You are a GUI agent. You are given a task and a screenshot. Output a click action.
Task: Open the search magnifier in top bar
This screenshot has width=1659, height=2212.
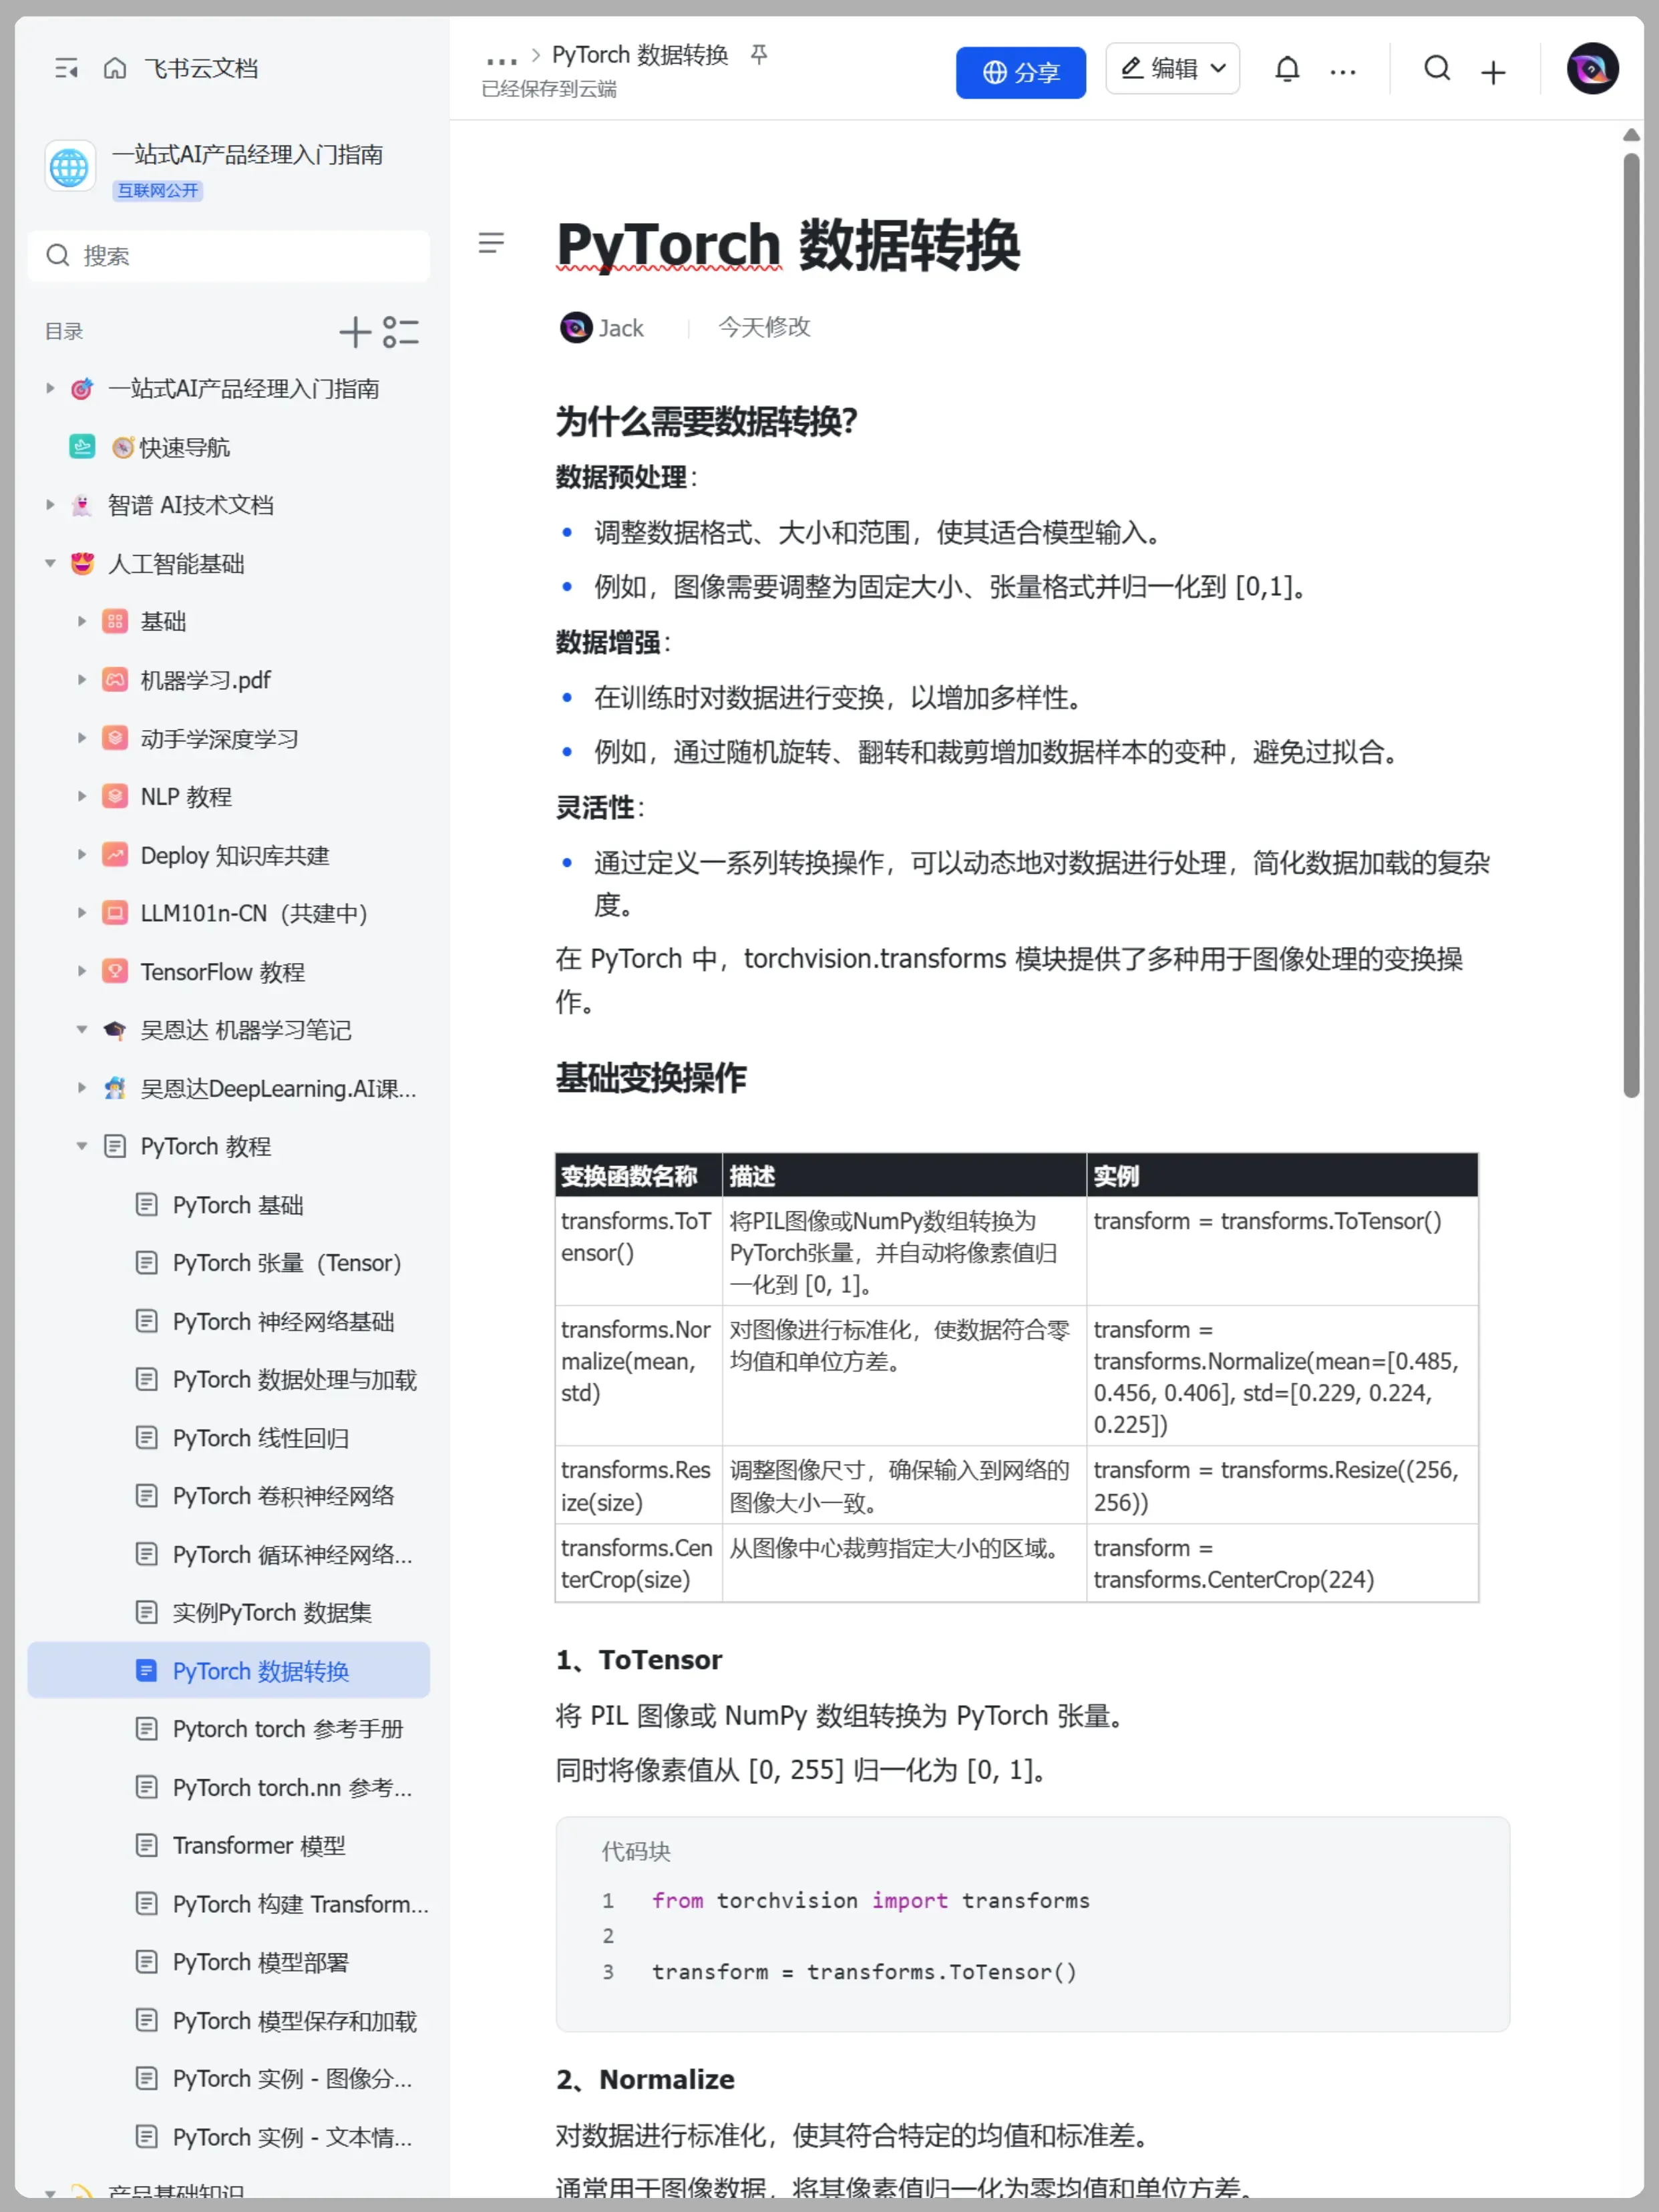point(1437,68)
